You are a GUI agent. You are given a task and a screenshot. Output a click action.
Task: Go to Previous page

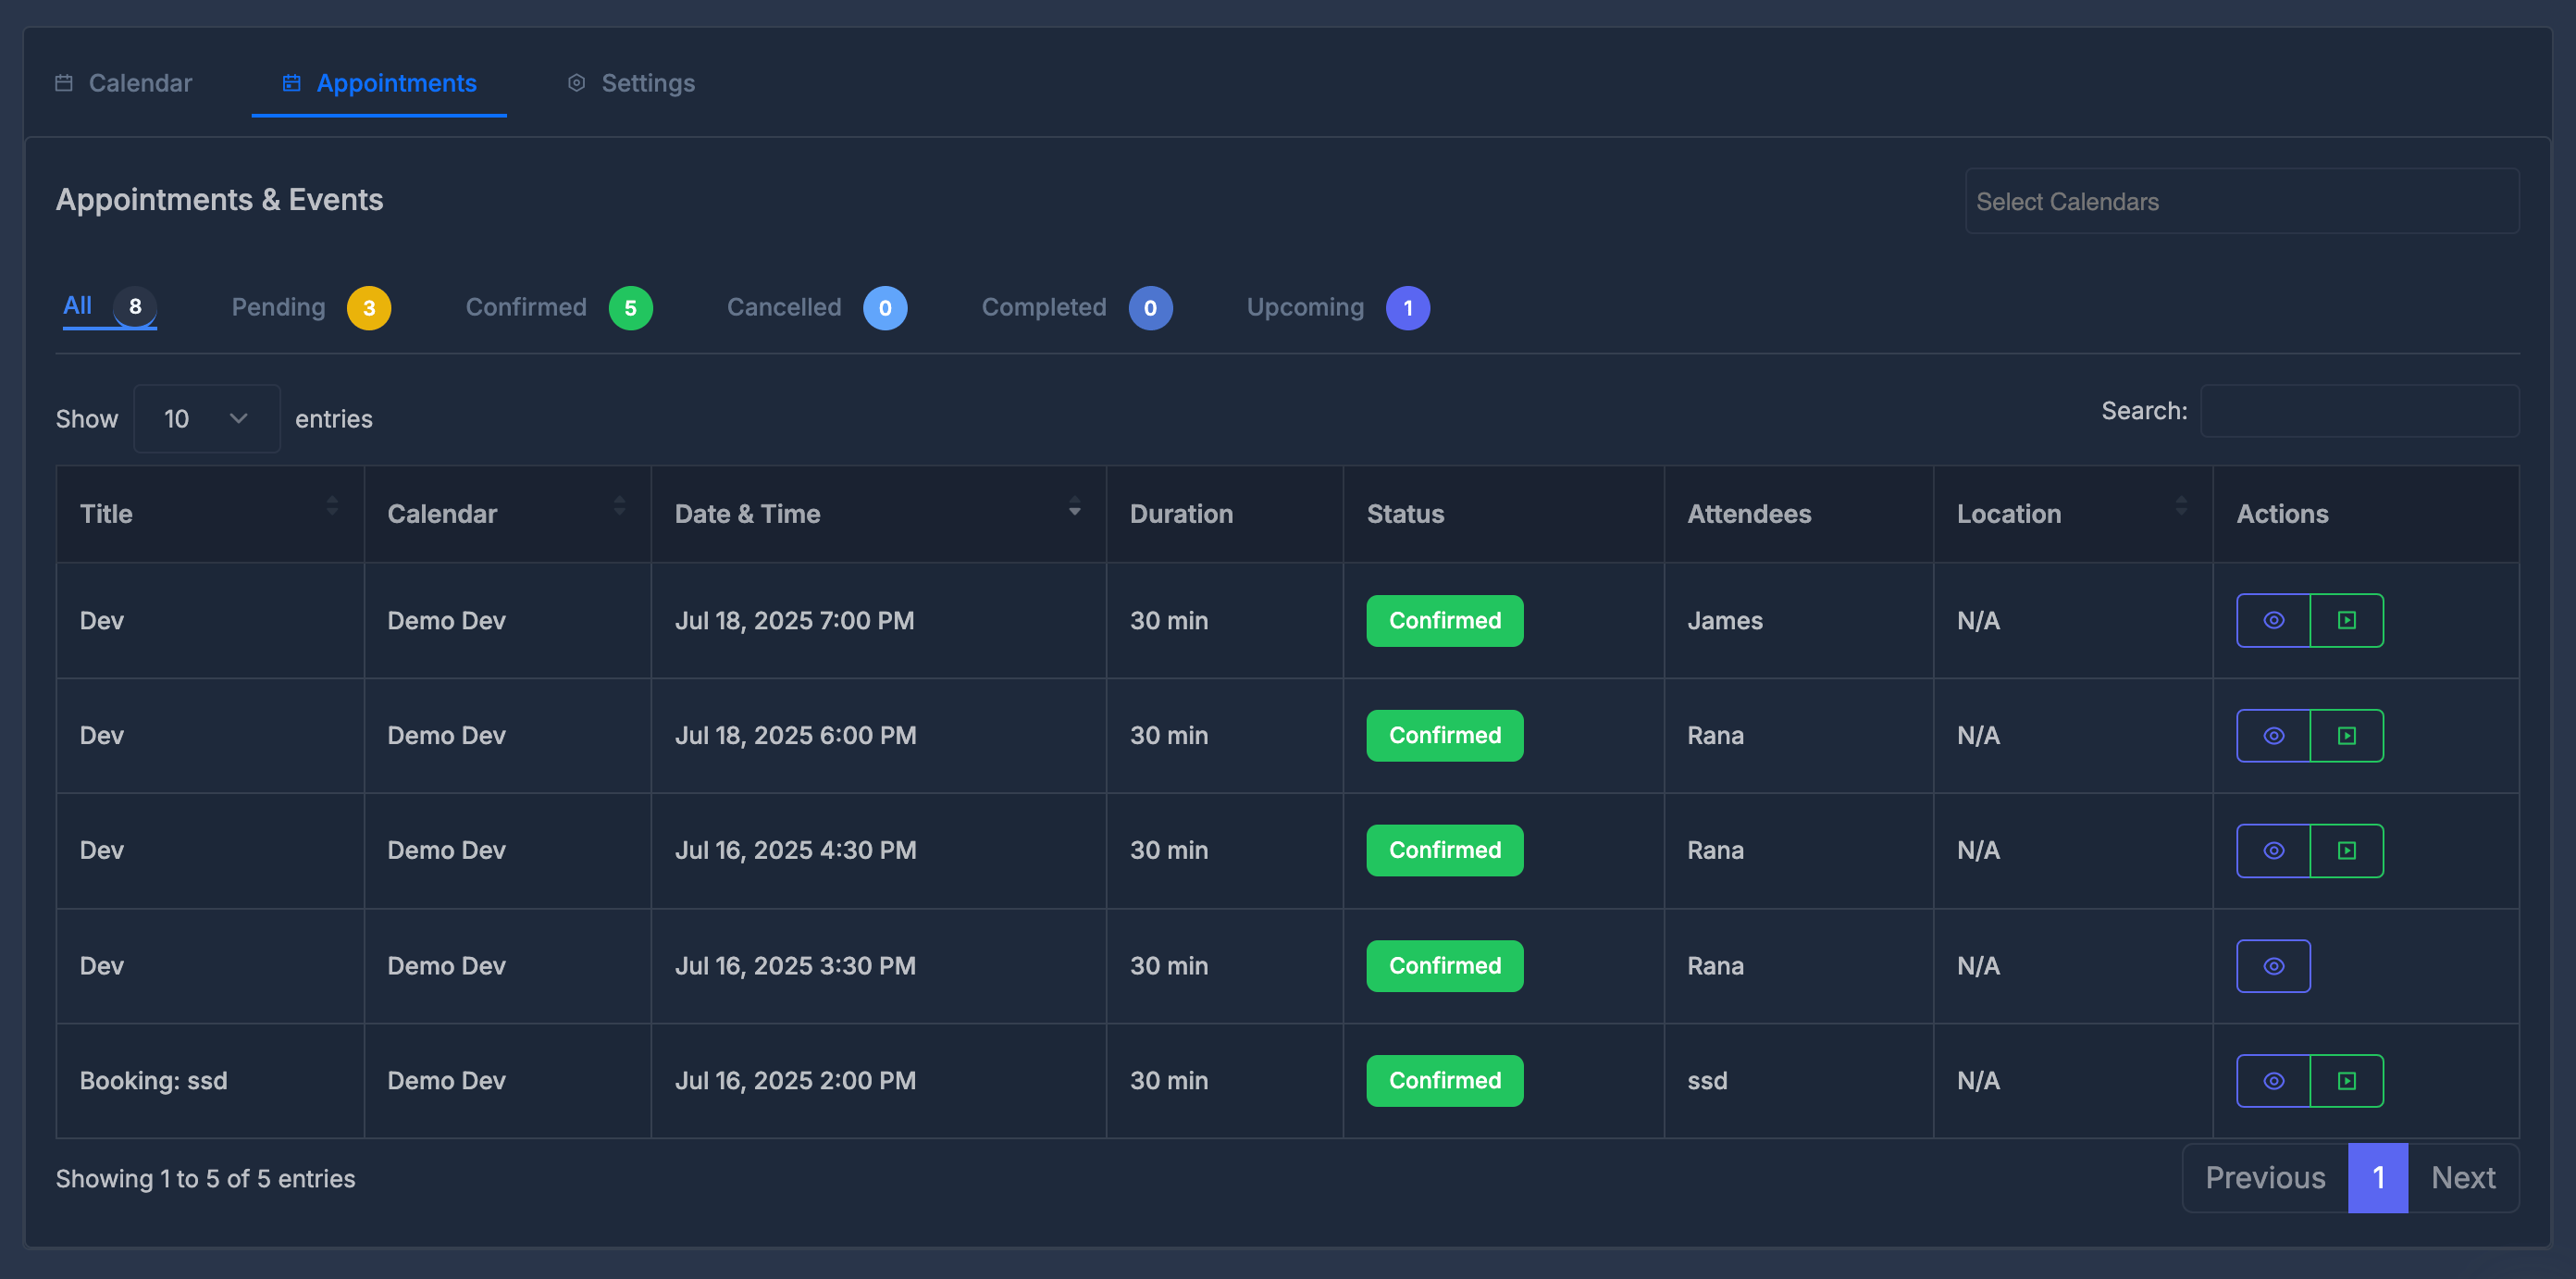[x=2265, y=1178]
